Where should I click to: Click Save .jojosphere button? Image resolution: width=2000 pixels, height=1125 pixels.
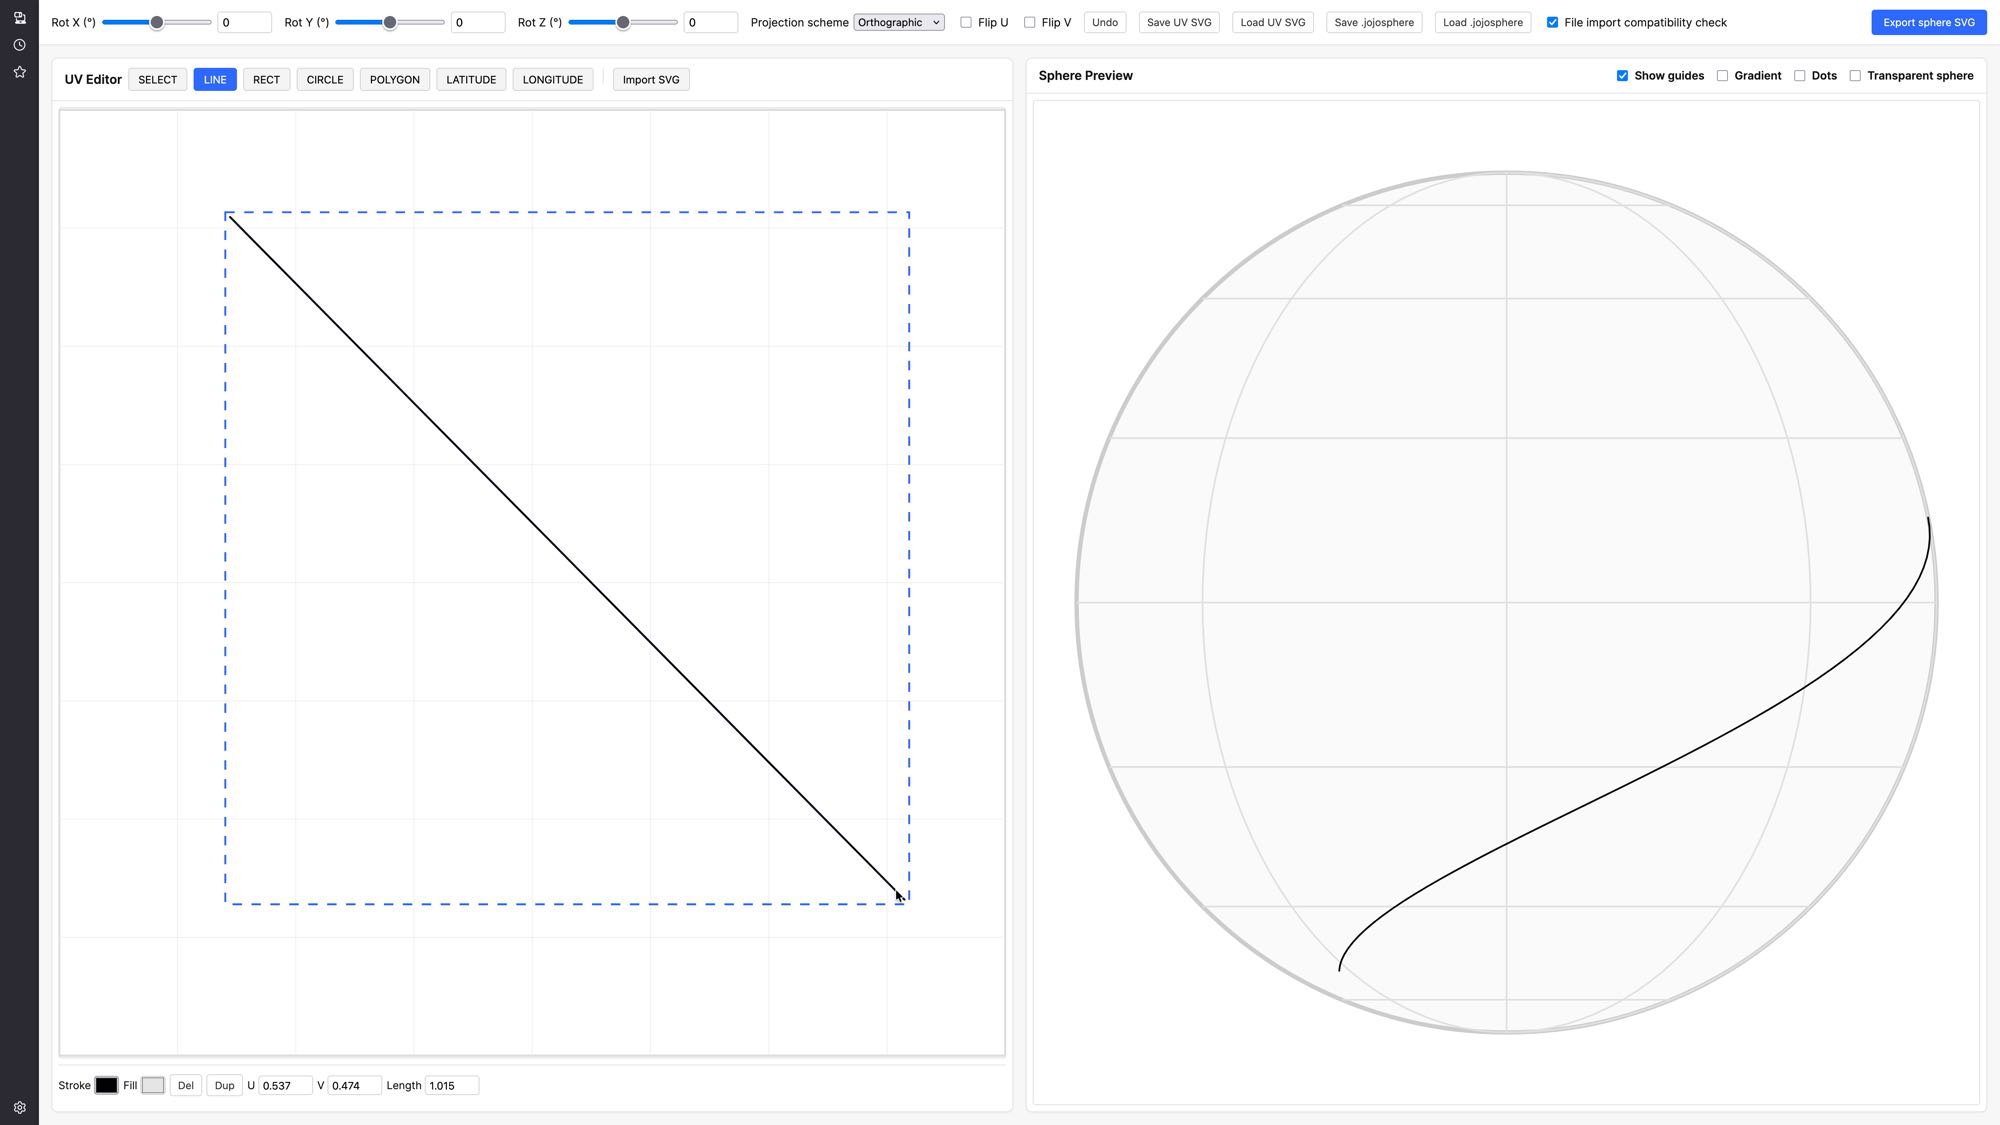(1374, 22)
